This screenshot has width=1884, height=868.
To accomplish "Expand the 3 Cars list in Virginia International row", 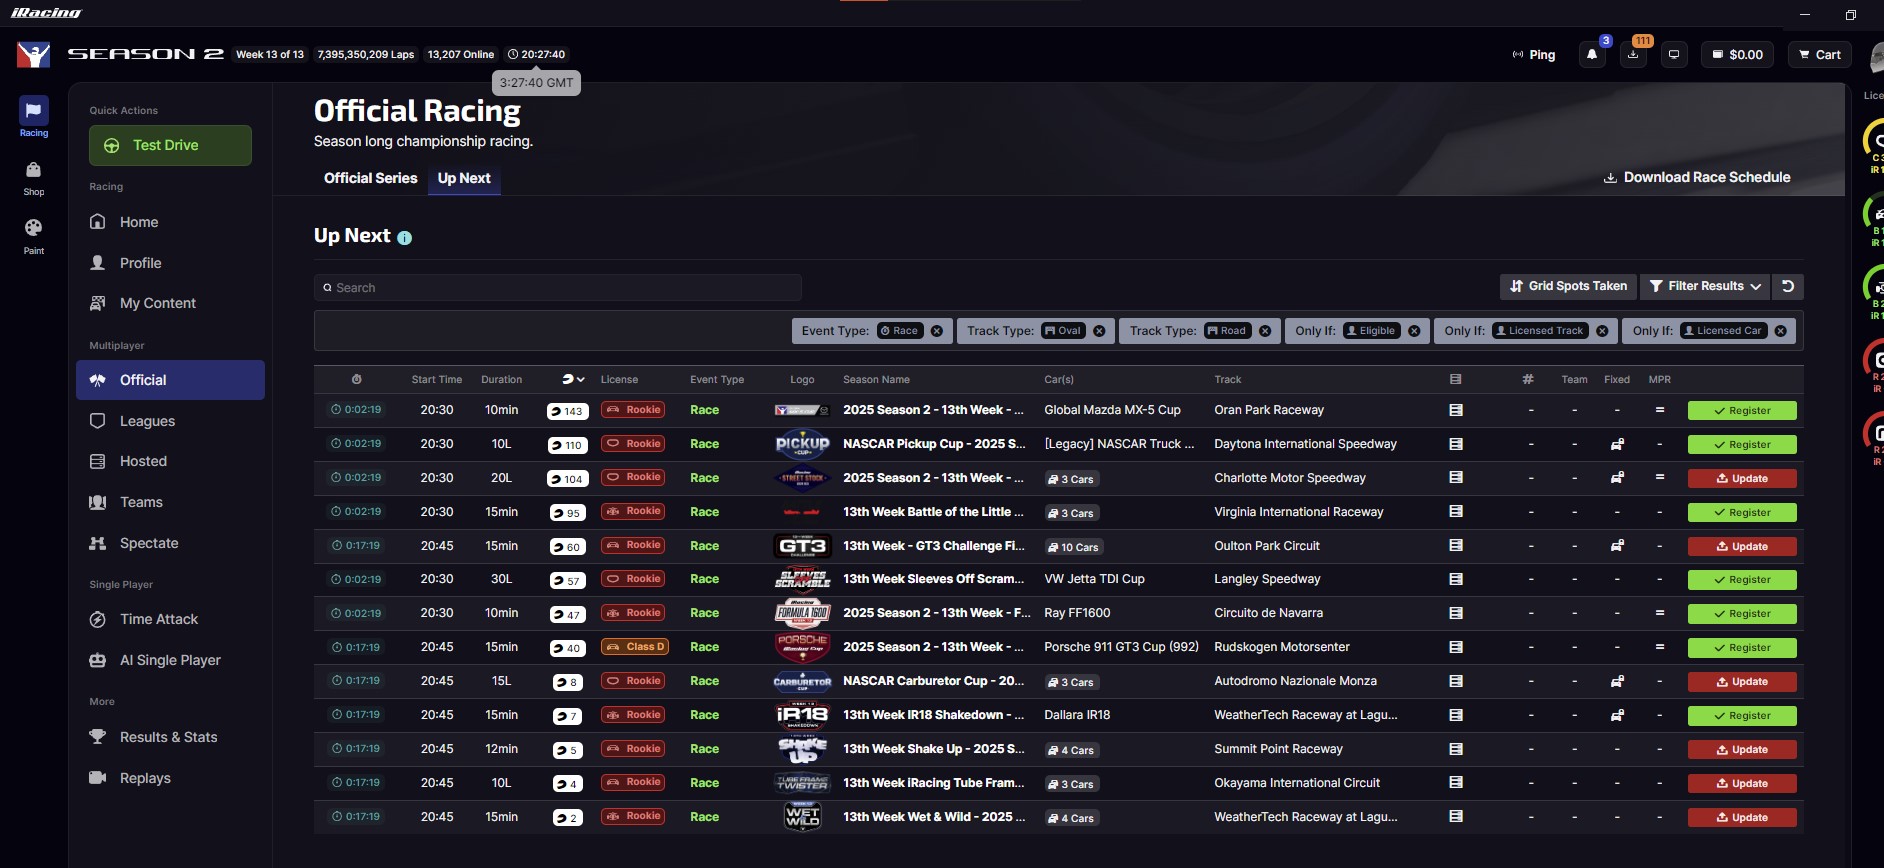I will 1071,513.
